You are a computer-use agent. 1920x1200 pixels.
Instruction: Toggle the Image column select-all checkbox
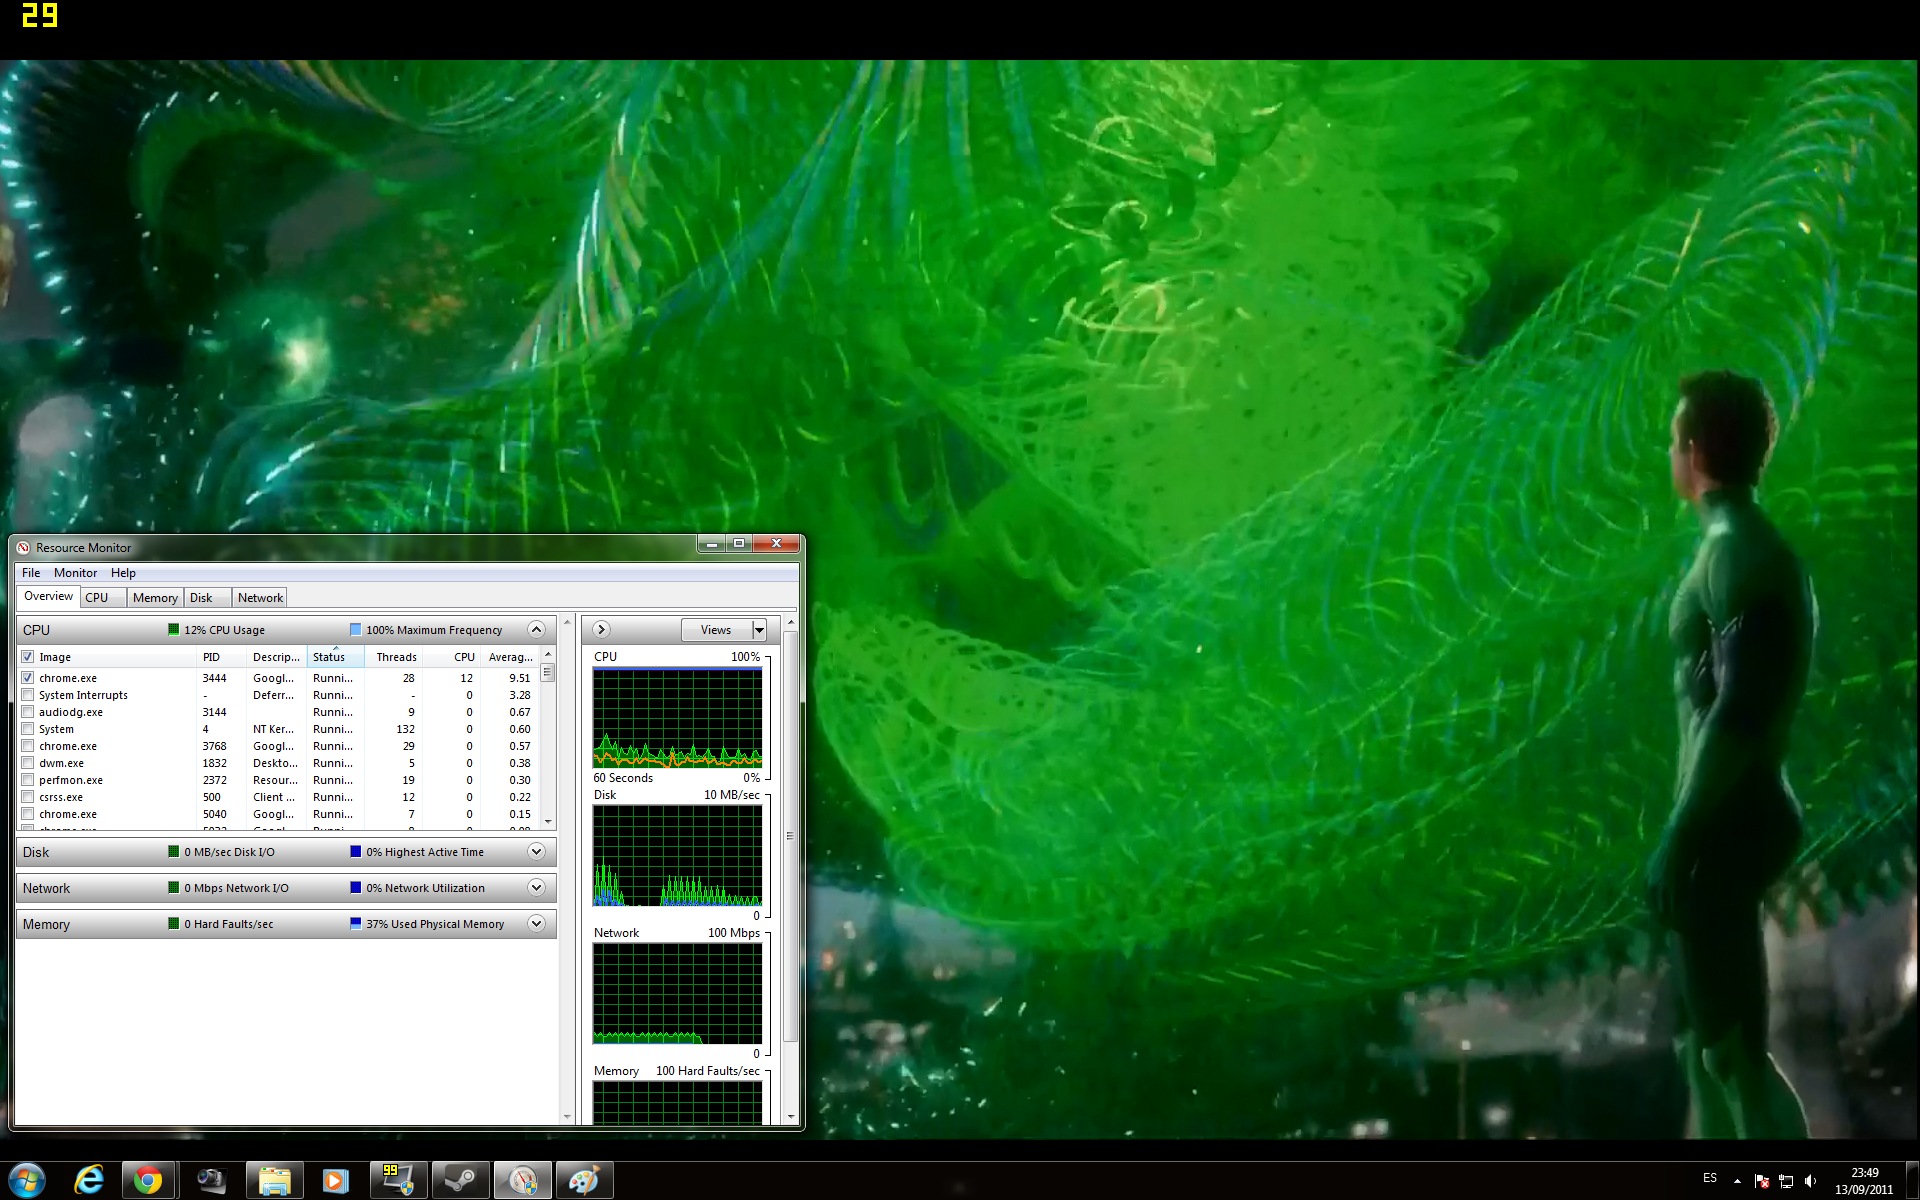click(28, 657)
